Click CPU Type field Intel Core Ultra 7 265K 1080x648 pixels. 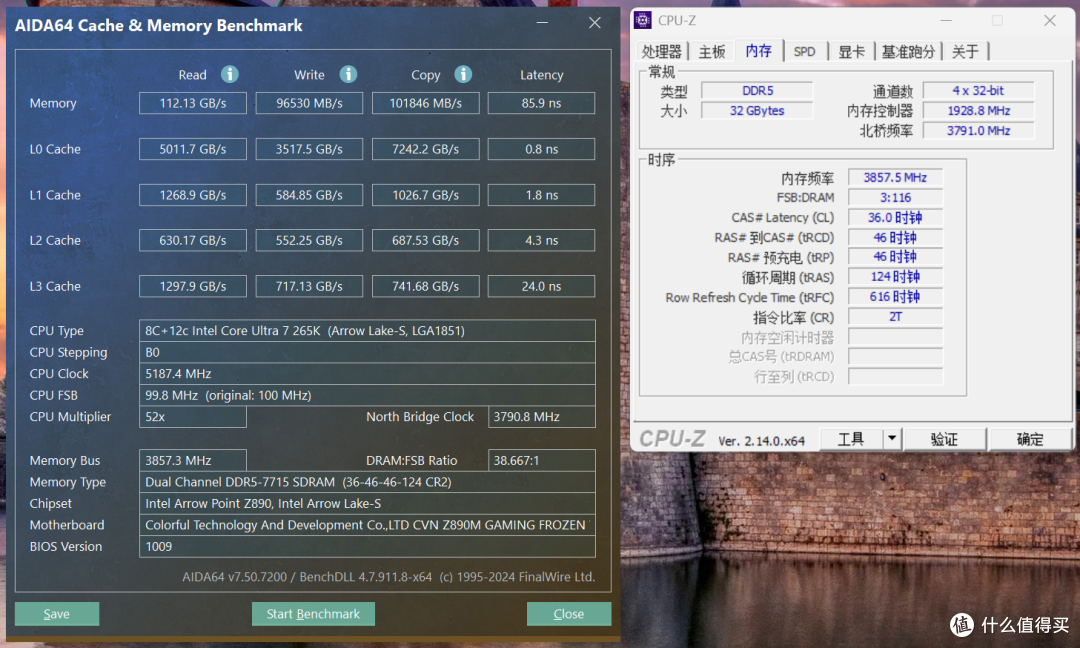[367, 331]
